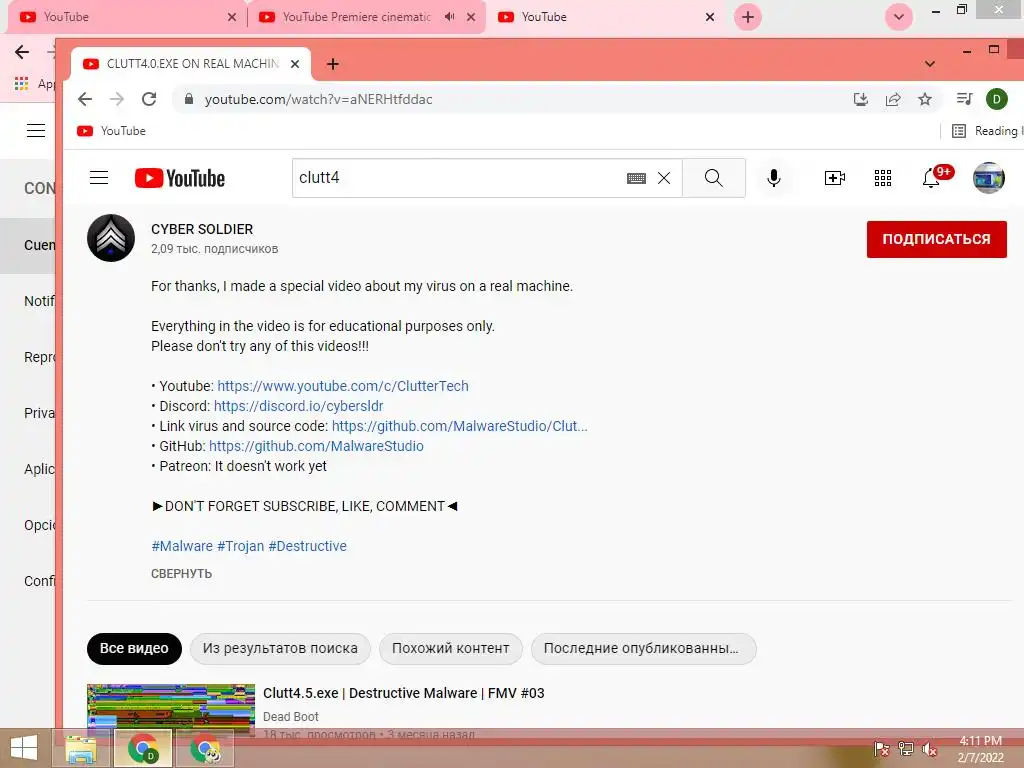Click the red ПОДПИСАТЬСЯ subscribe button
This screenshot has height=768, width=1024.
tap(936, 239)
